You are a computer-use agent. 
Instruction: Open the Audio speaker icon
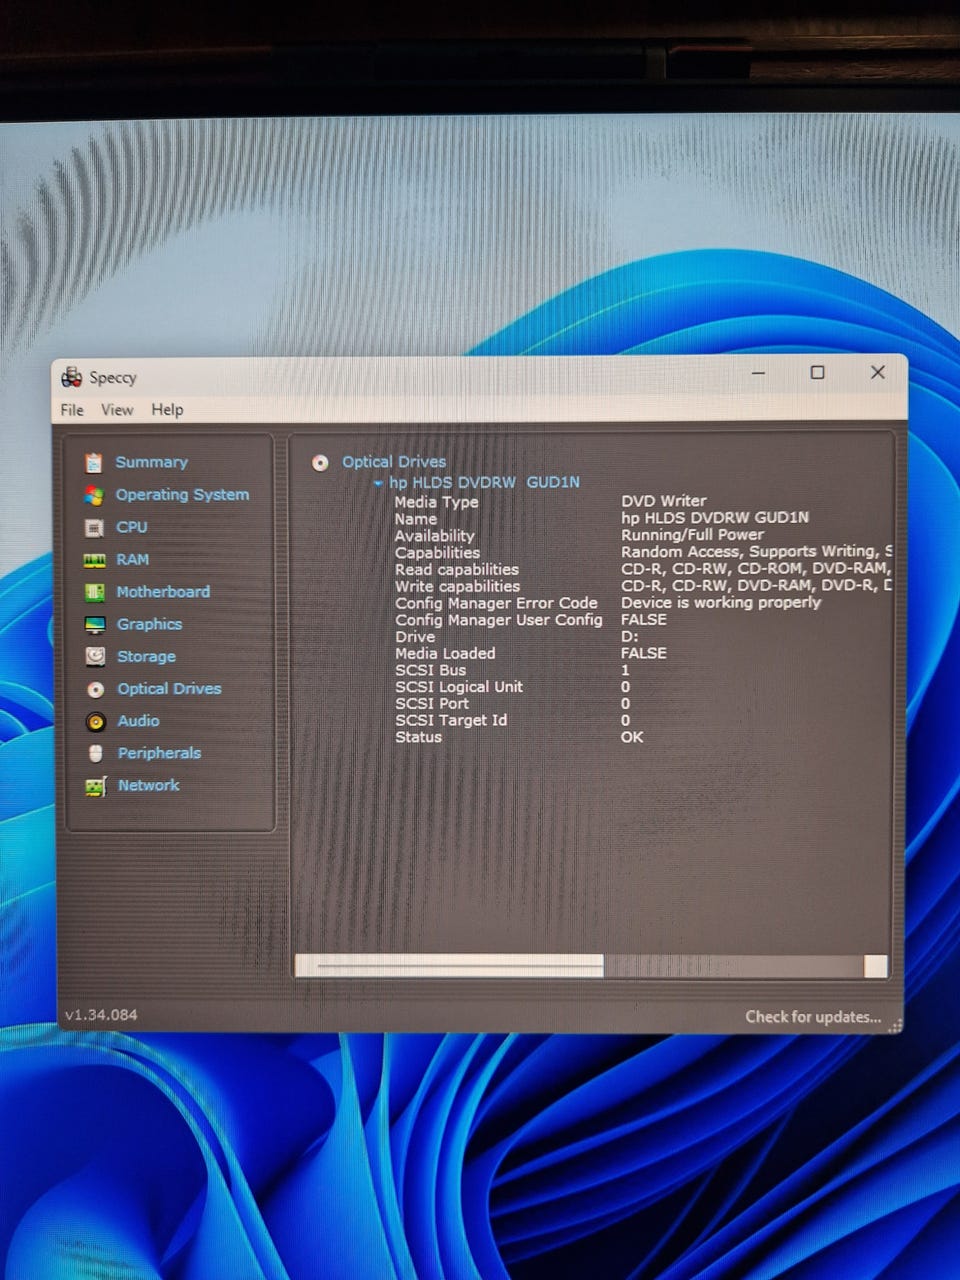click(96, 721)
